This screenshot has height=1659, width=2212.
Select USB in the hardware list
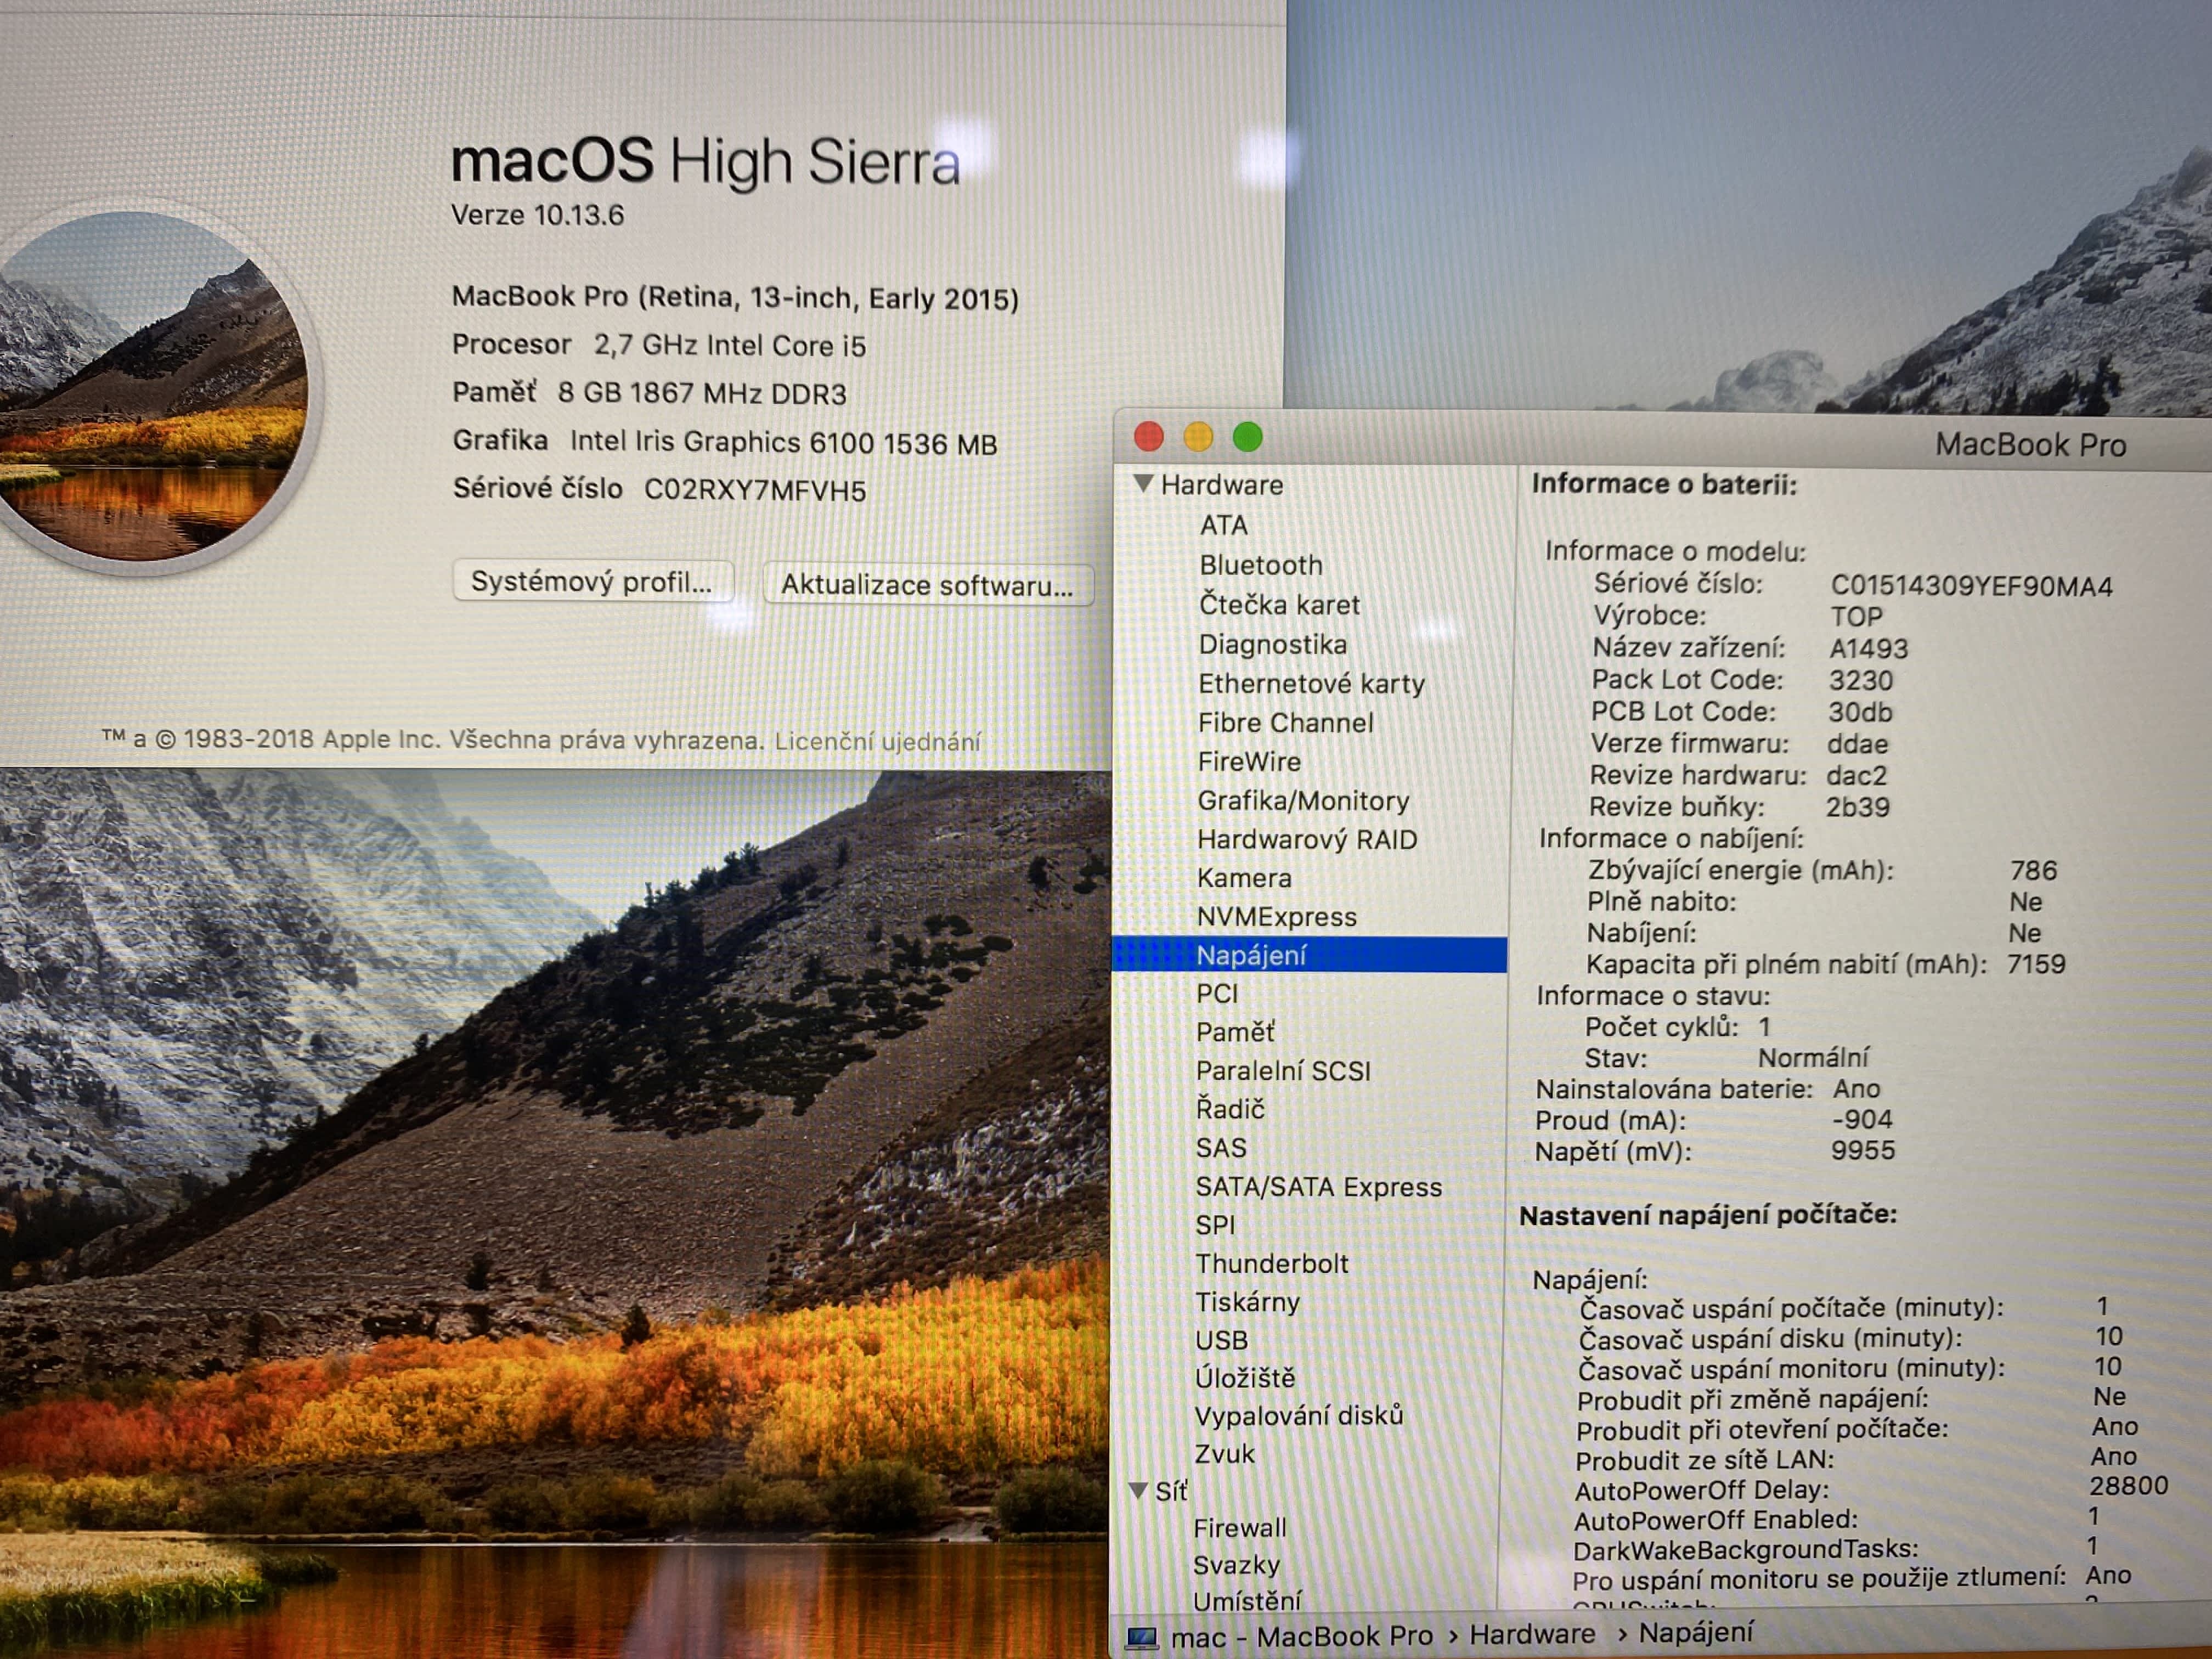(1221, 1340)
